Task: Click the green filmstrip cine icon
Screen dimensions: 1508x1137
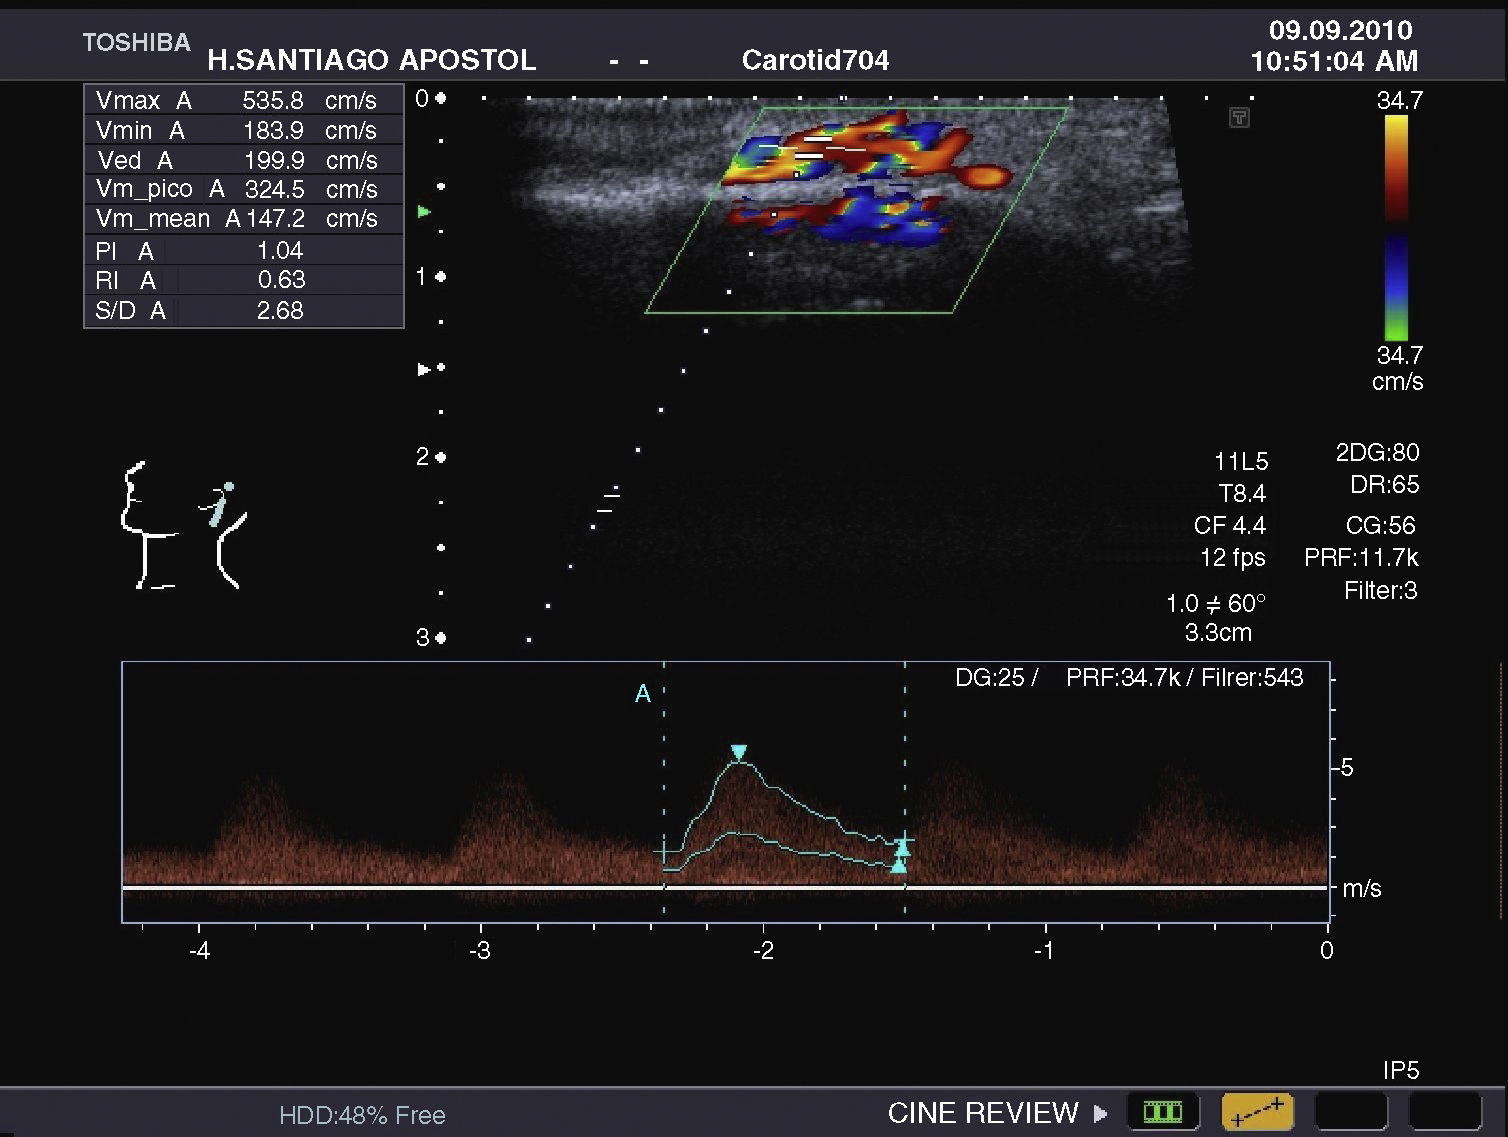Action: coord(1162,1112)
